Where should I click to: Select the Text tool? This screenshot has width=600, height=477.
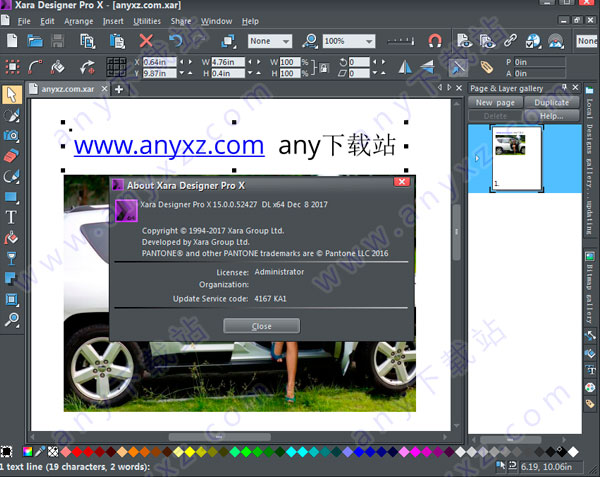(x=11, y=217)
